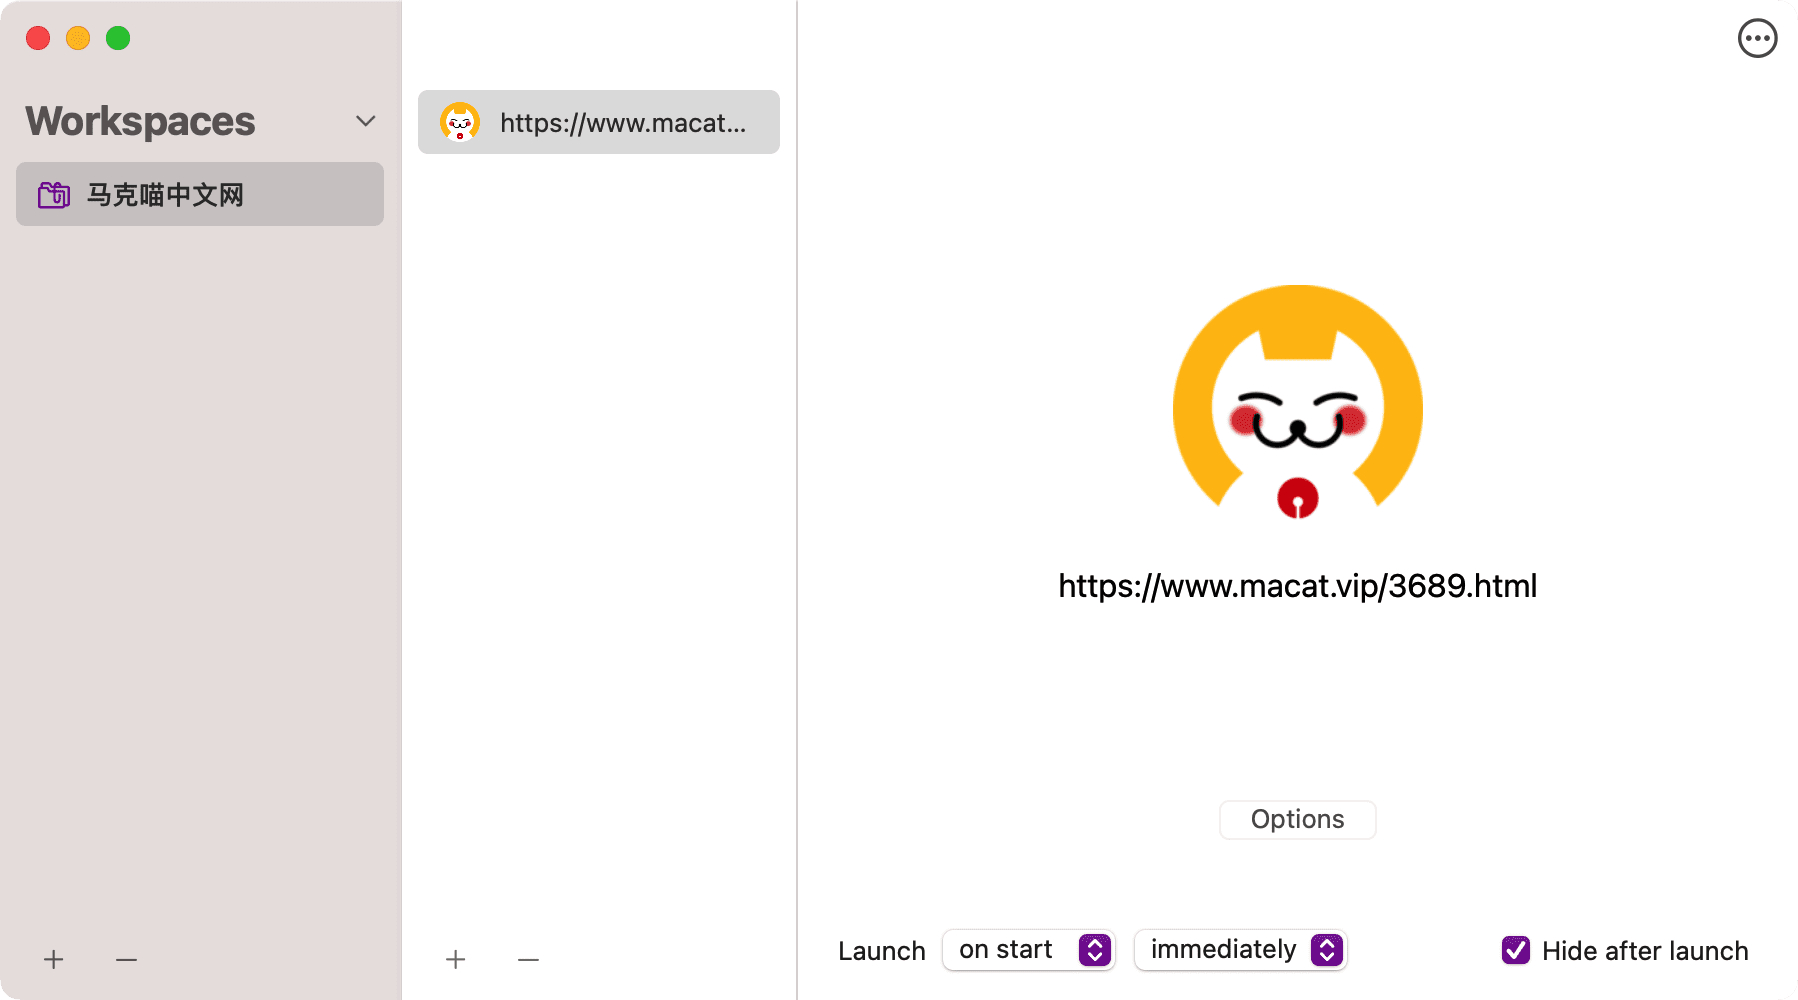Toggle the Hide after launch checkbox

click(1516, 950)
